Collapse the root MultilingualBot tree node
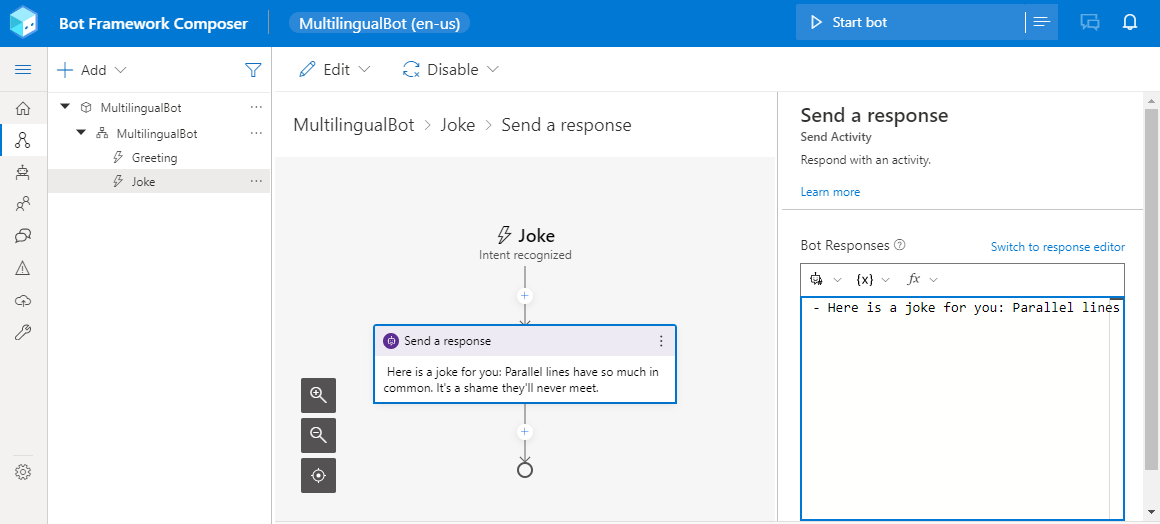Viewport: 1160px width, 524px height. click(66, 107)
